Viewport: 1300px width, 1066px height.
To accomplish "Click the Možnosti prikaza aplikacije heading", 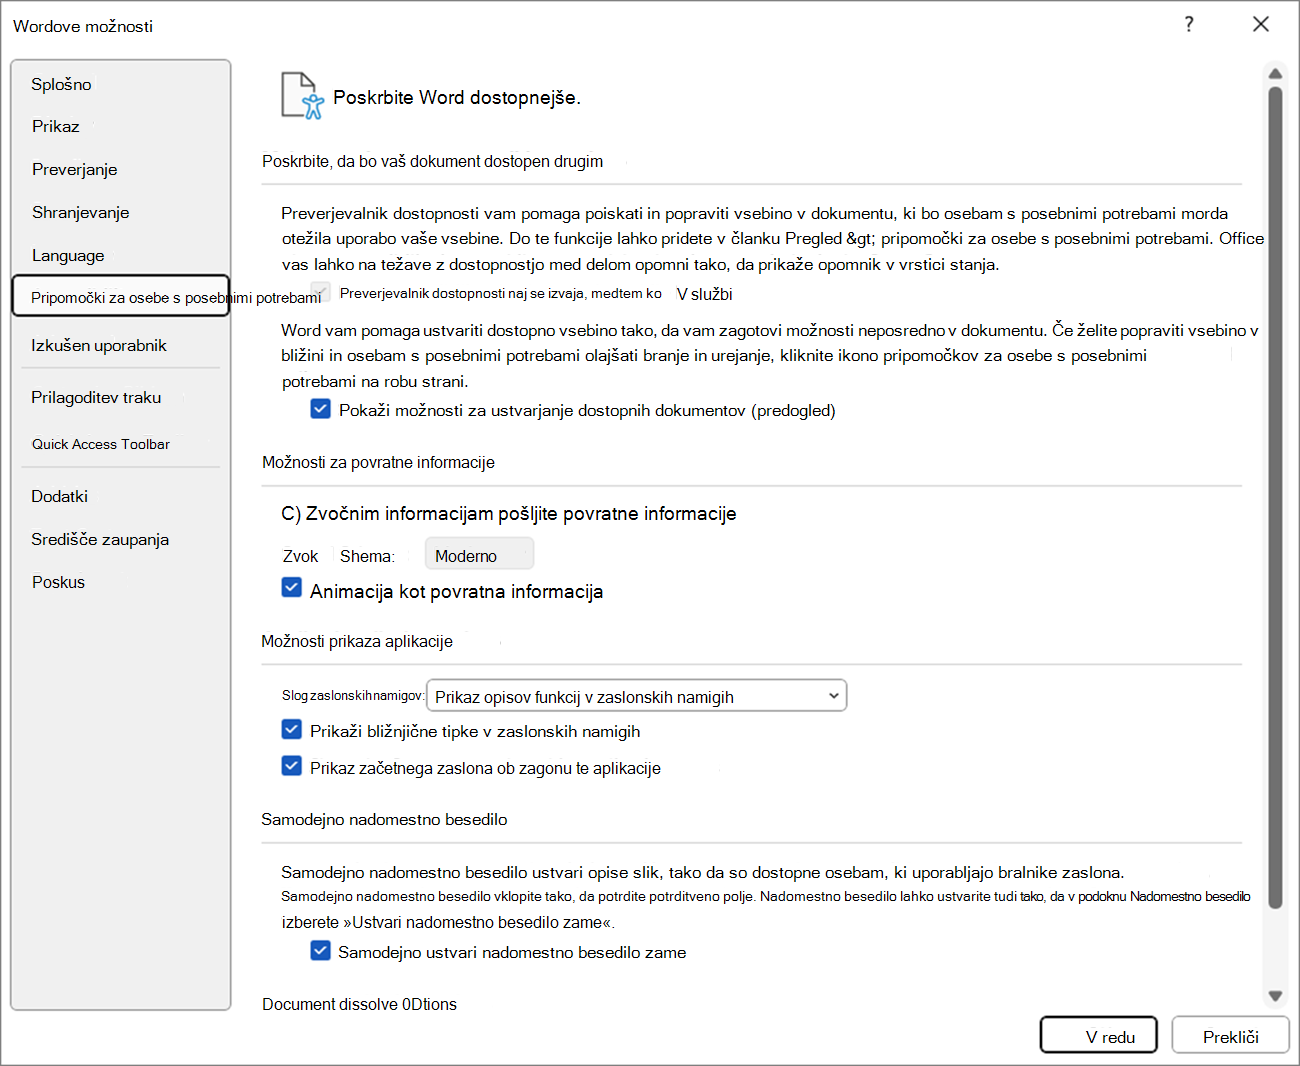I will point(357,641).
